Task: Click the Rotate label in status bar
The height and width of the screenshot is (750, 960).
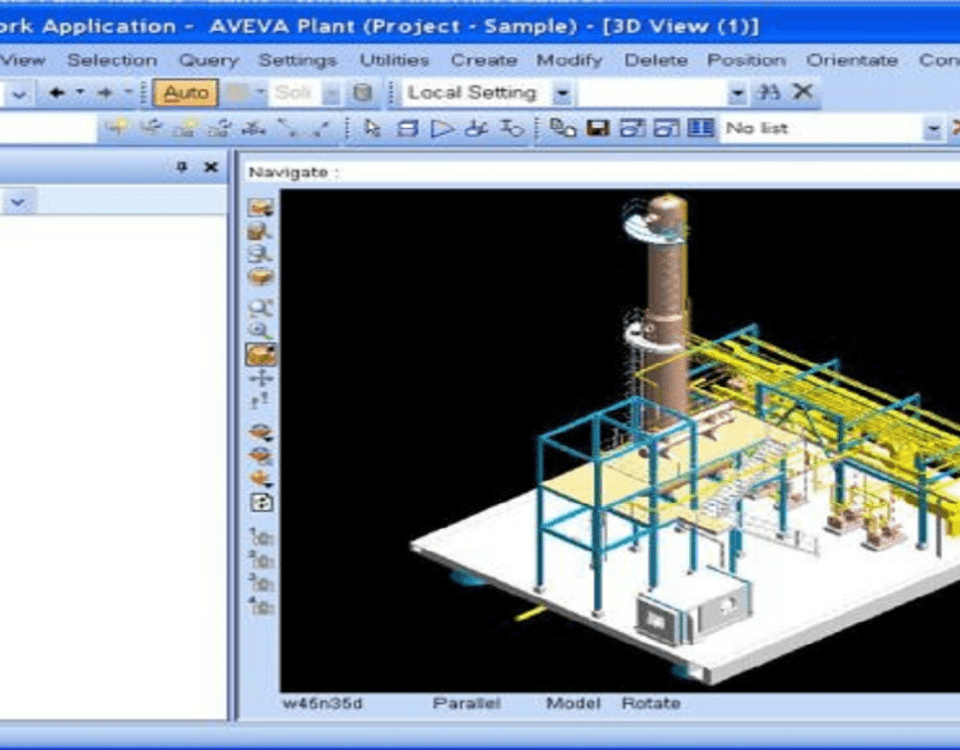Action: click(x=651, y=703)
